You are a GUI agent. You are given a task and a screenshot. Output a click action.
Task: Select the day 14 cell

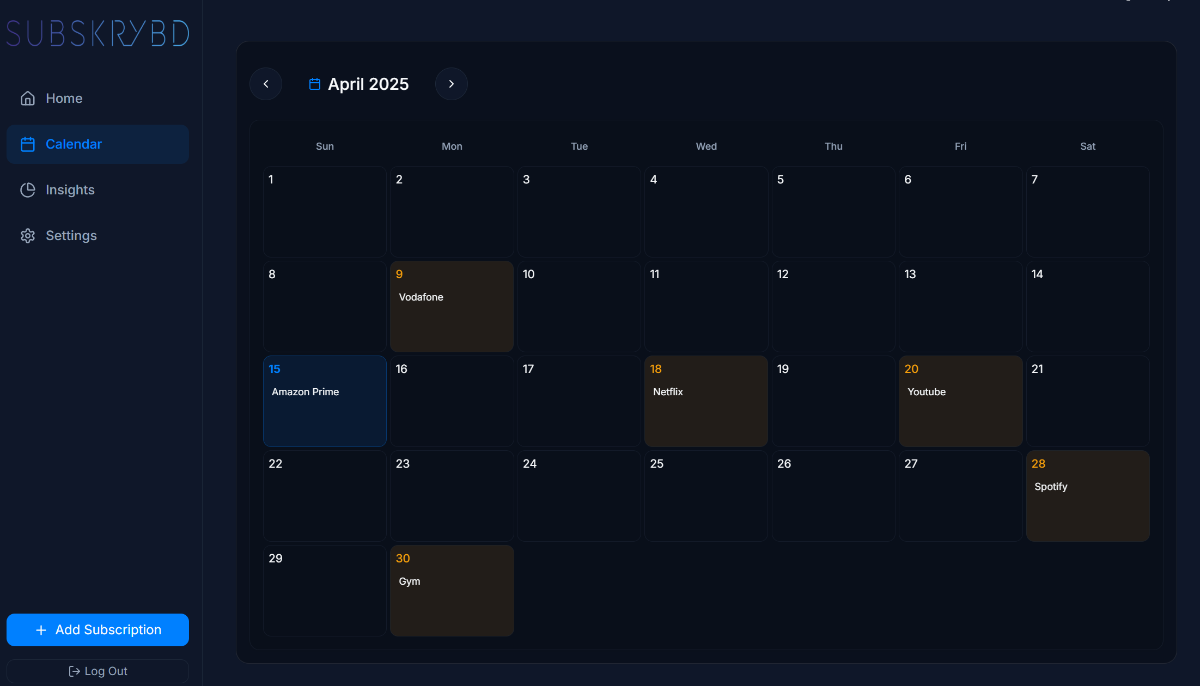(1088, 307)
